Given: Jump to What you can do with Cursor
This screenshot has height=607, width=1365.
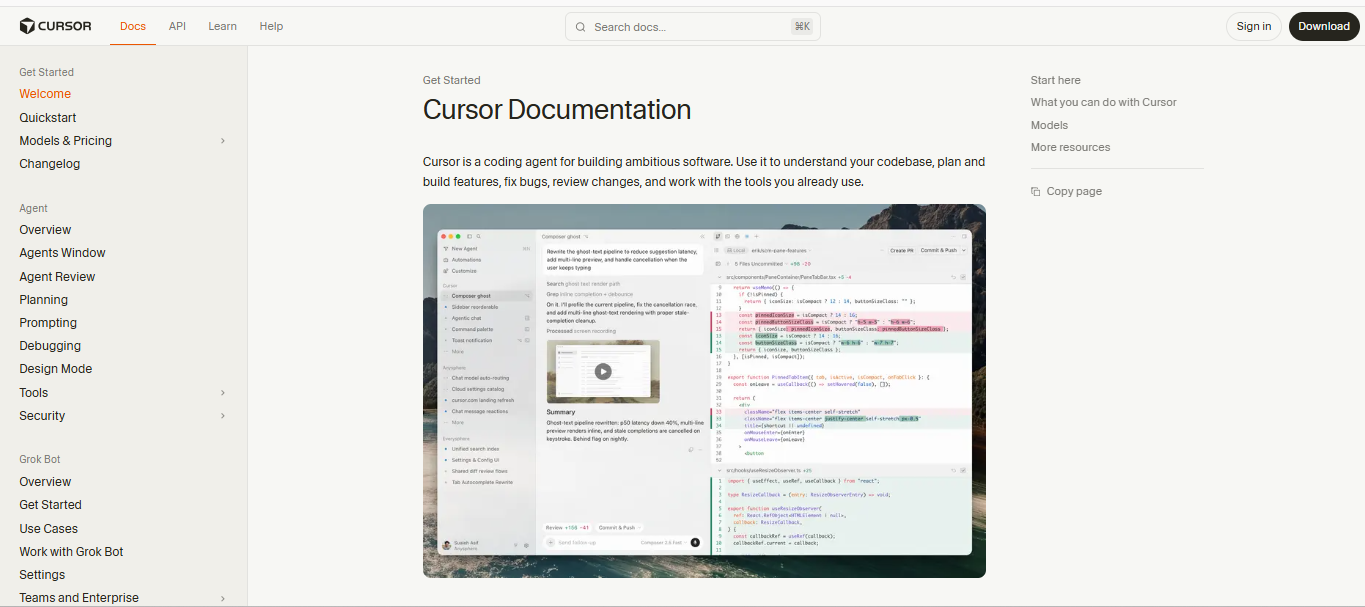Looking at the screenshot, I should pos(1104,102).
